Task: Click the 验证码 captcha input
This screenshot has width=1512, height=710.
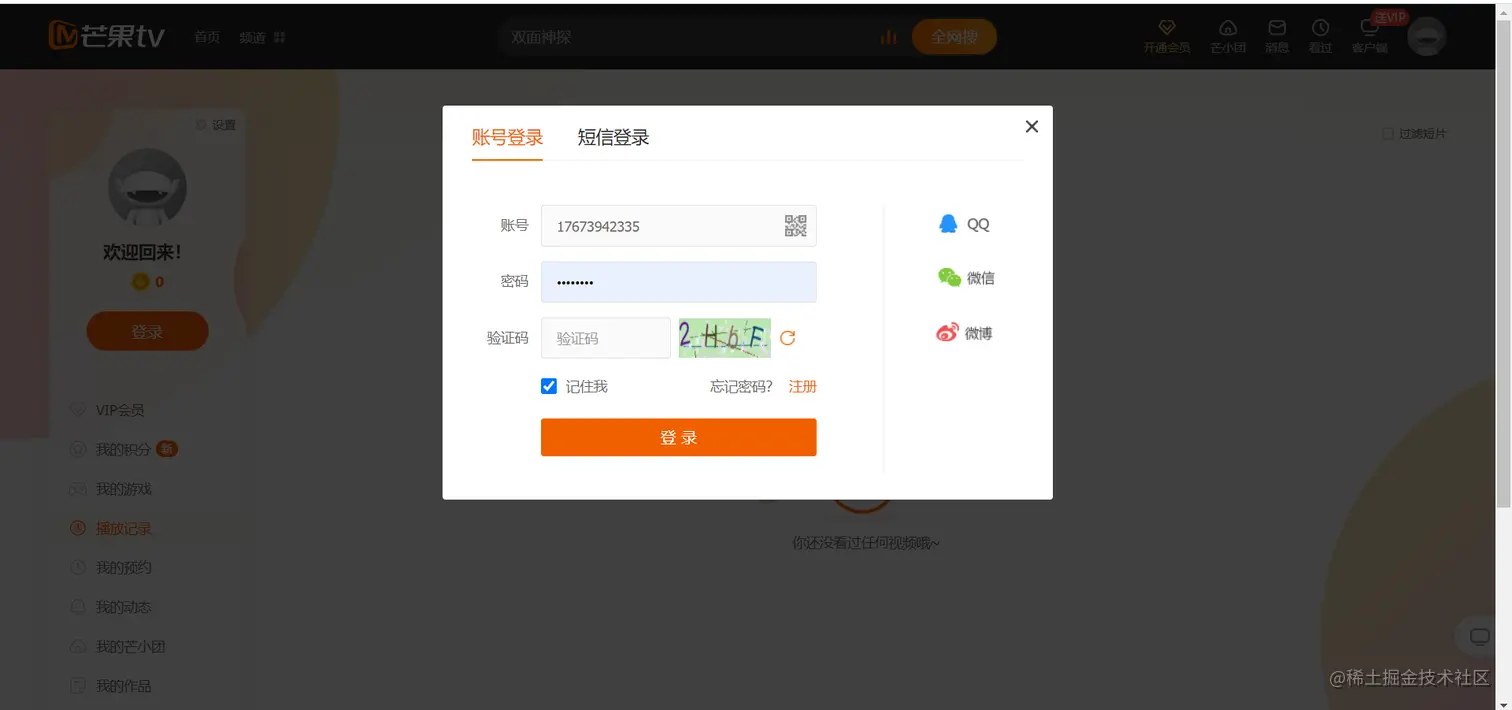Action: coord(606,338)
